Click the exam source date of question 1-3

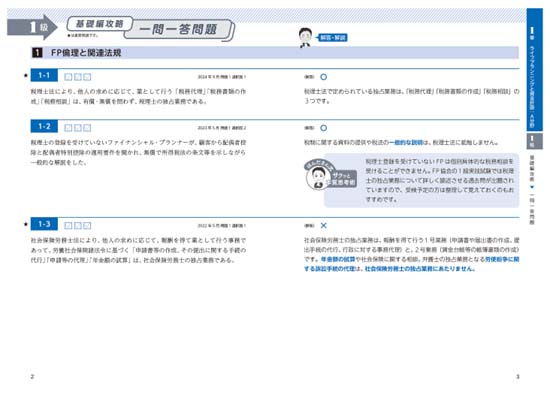tap(222, 226)
